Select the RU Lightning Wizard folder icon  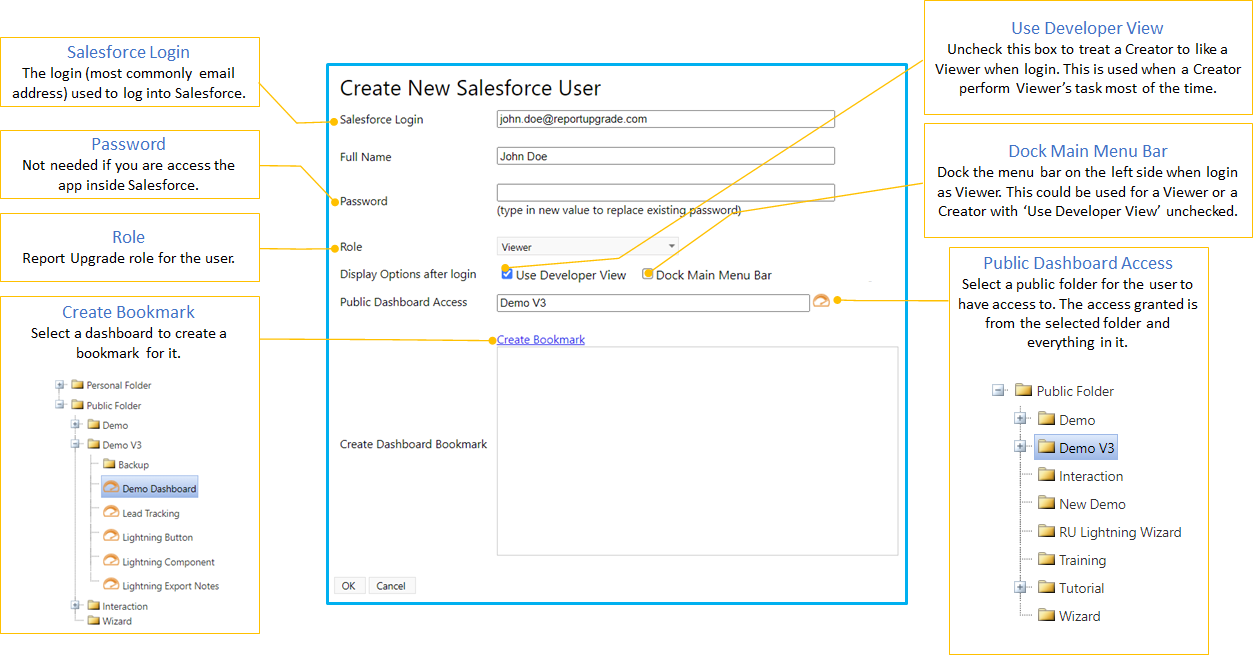click(x=1047, y=532)
